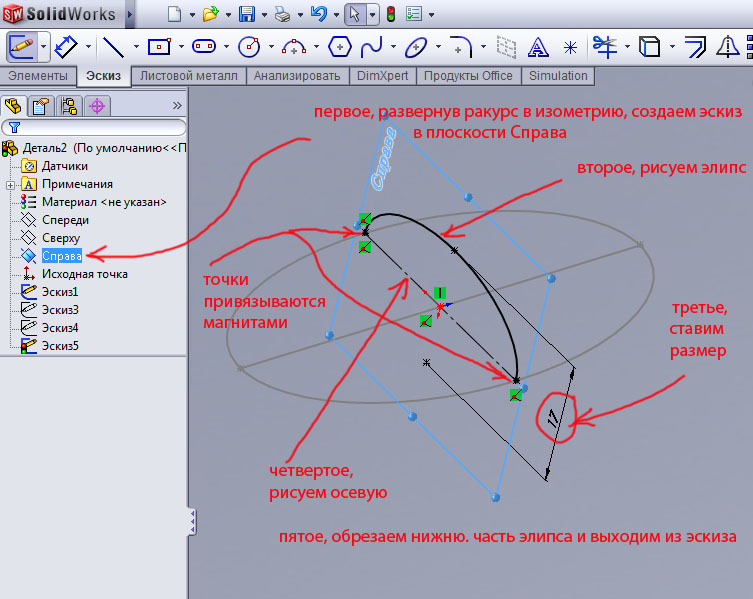
Task: Expand the Примечания tree node
Action: [10, 184]
